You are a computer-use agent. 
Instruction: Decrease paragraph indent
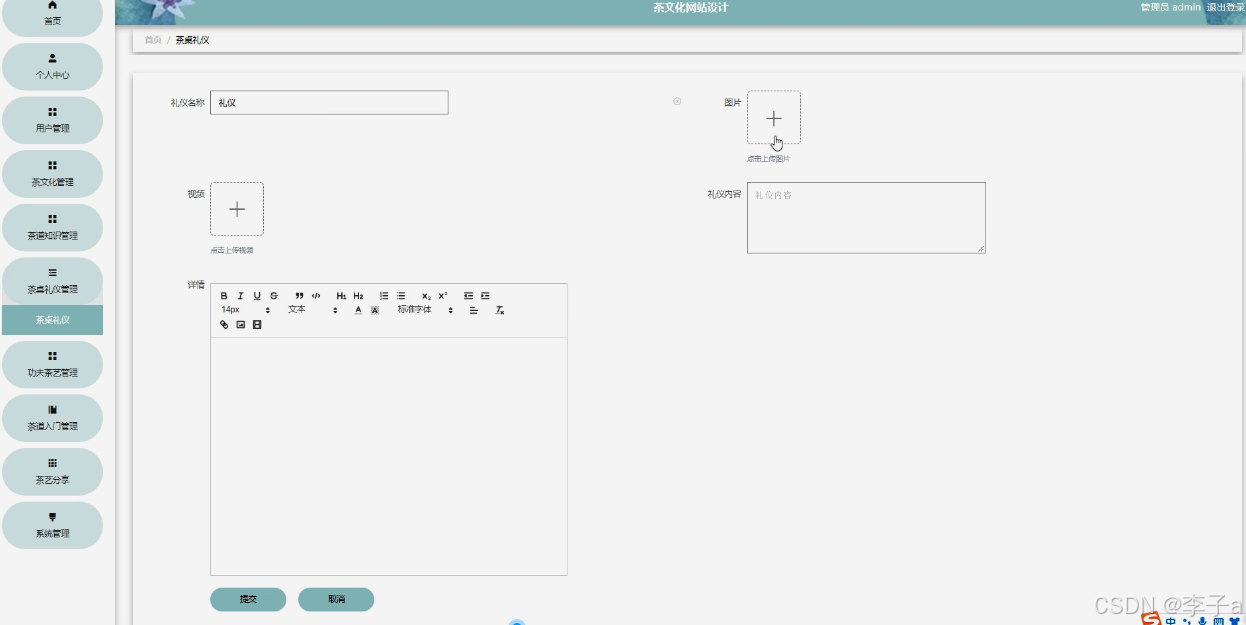pyautogui.click(x=468, y=296)
